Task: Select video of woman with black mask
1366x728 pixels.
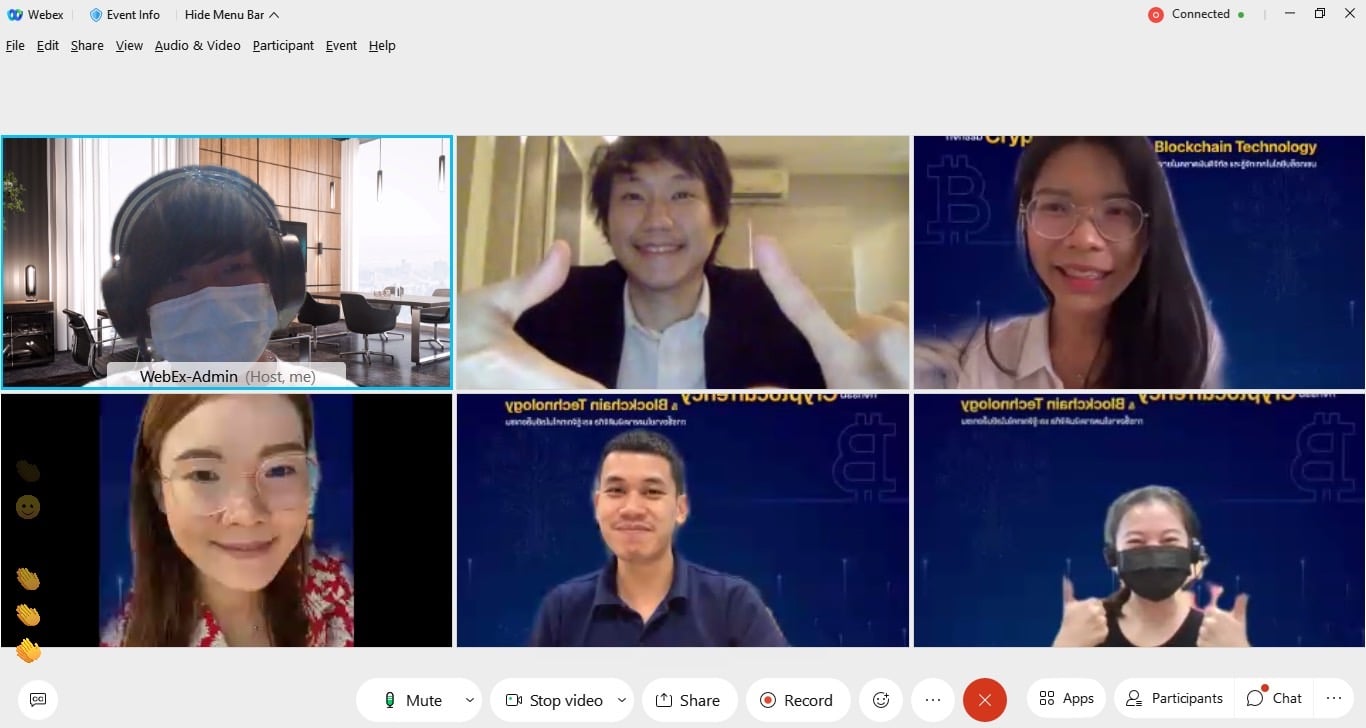Action: point(1139,520)
